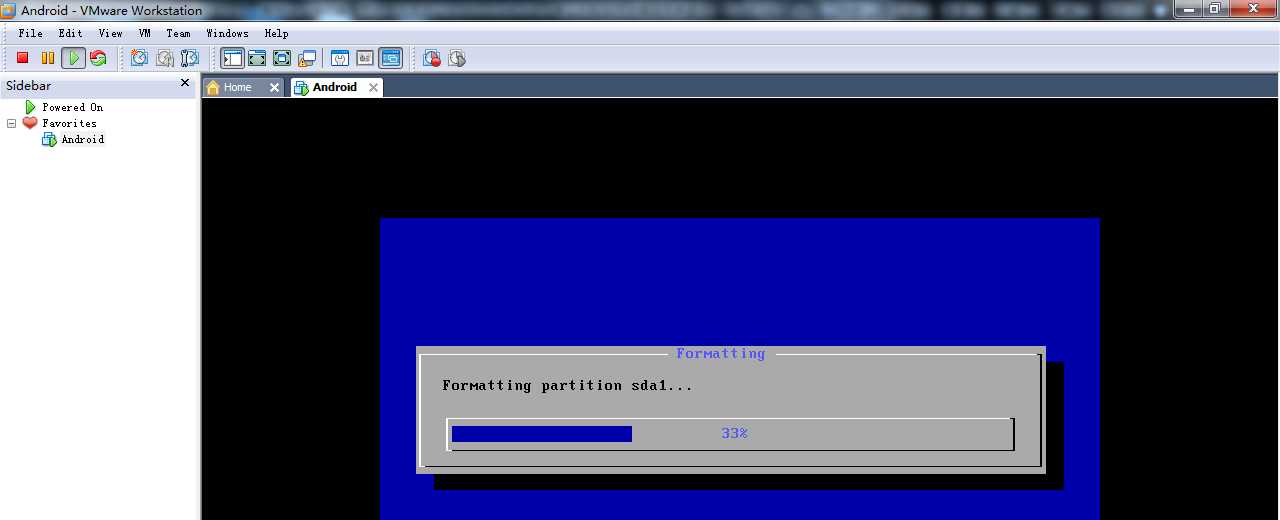Toggle the sidebar display toolbar icon
The height and width of the screenshot is (520, 1280).
click(x=232, y=58)
